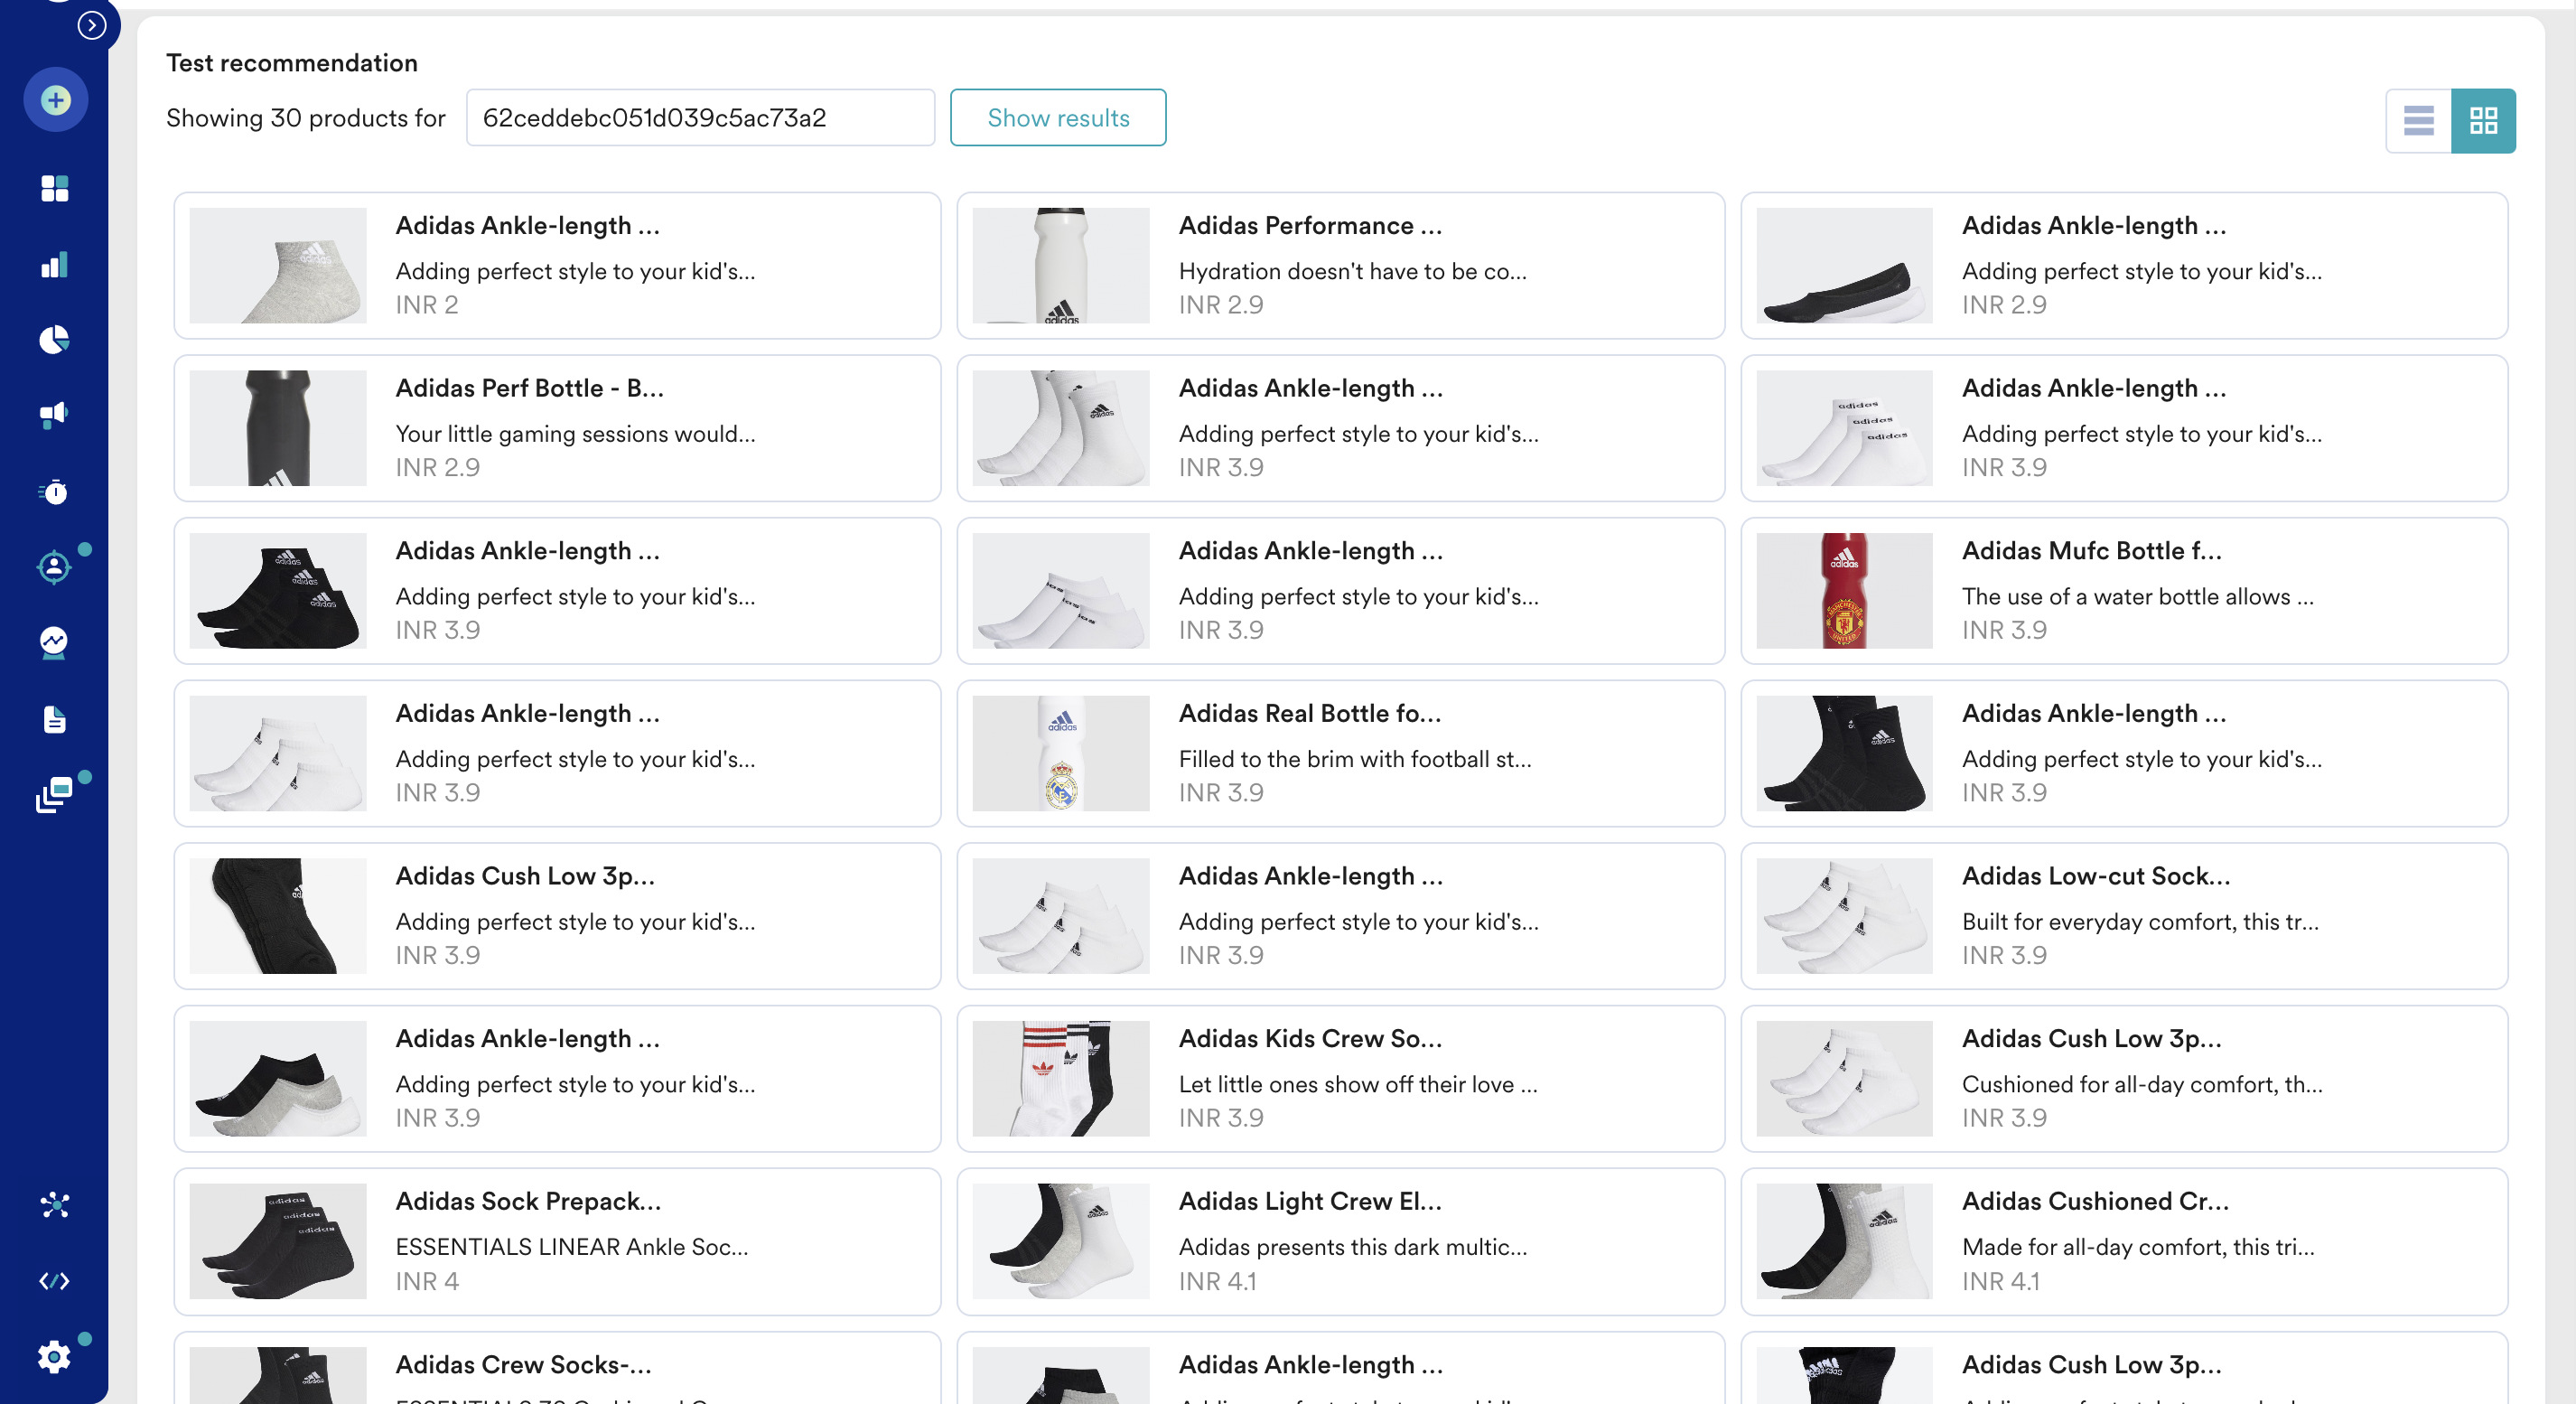
Task: Click the user ID input field
Action: tap(699, 118)
